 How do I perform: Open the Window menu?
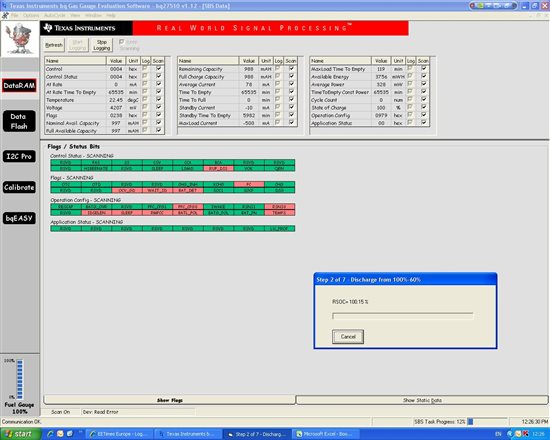[x=93, y=15]
